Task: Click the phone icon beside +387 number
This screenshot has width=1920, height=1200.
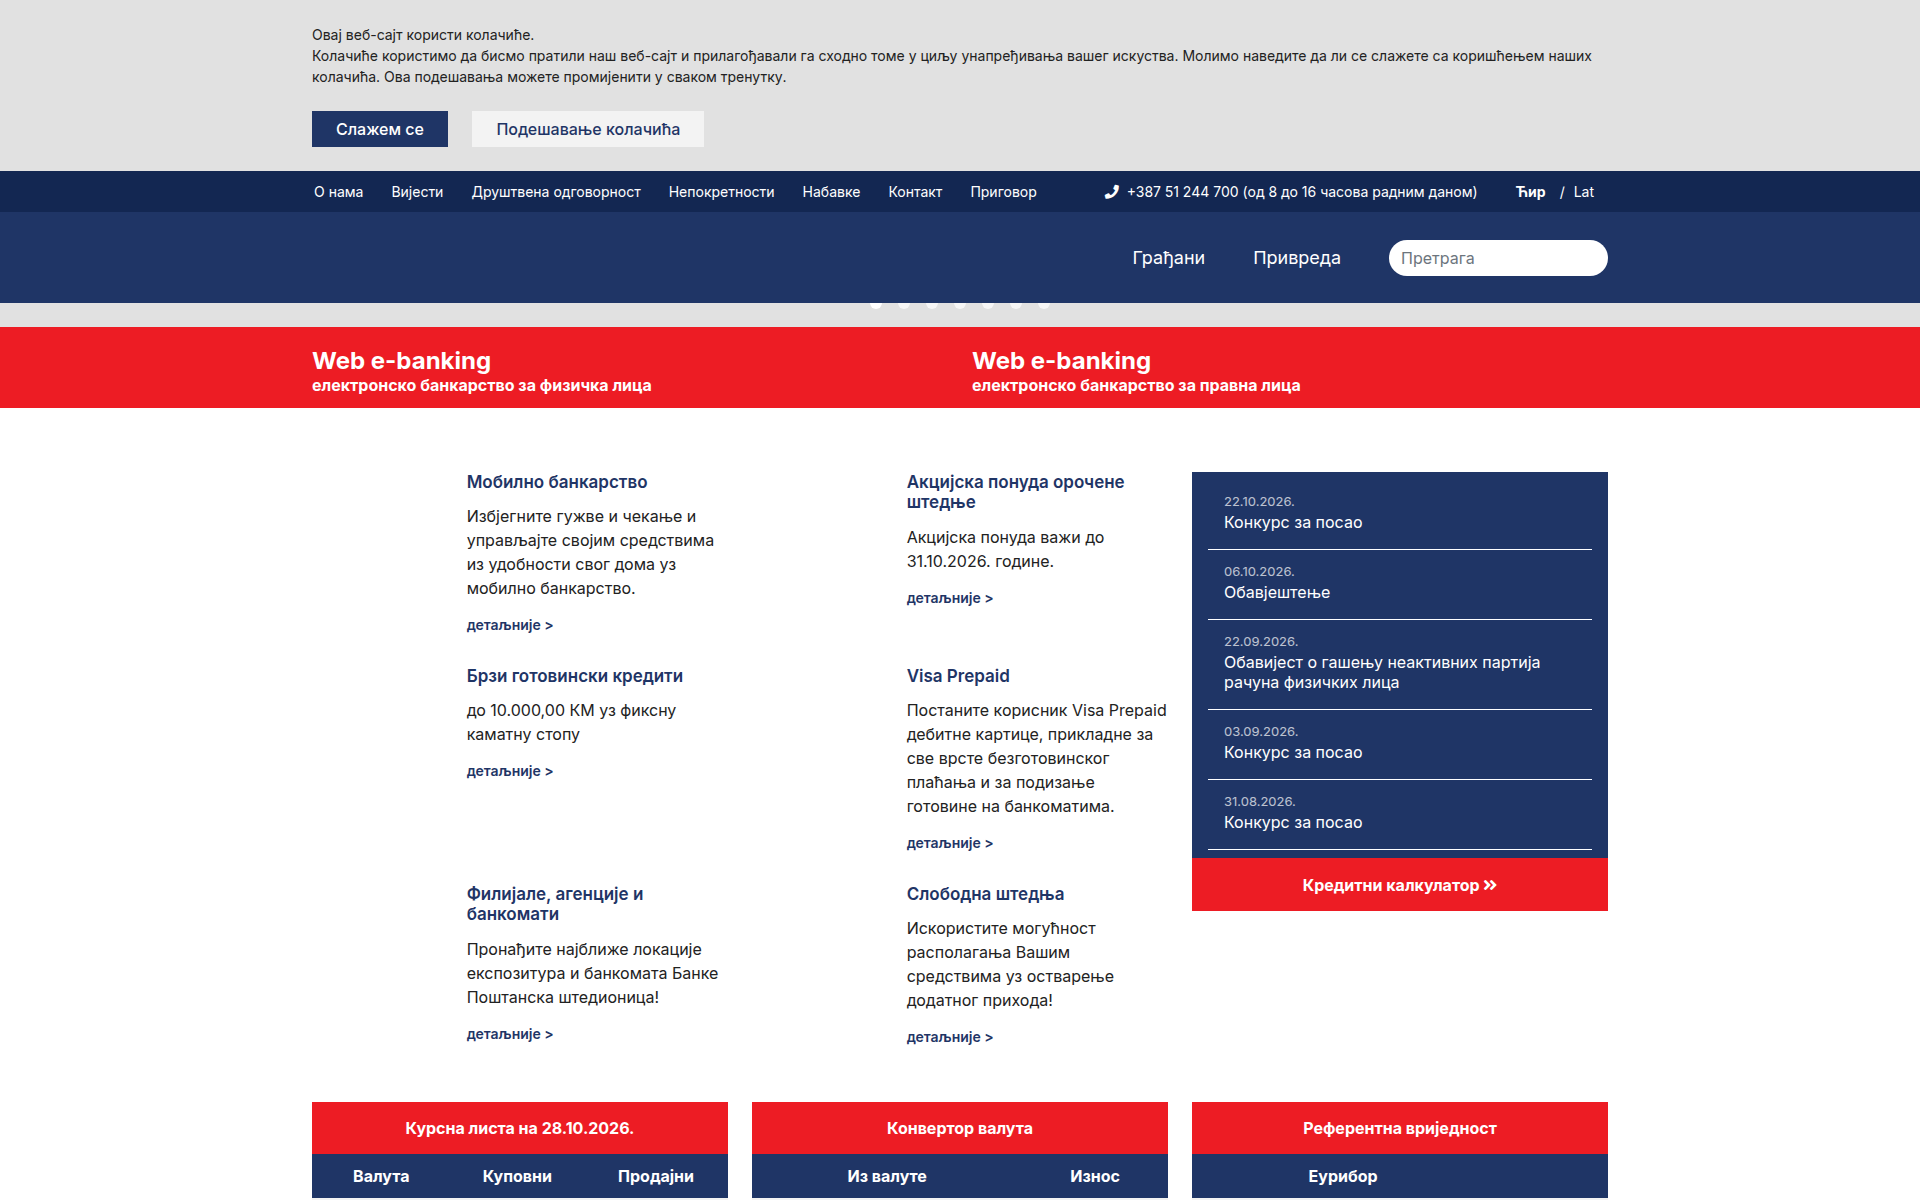Action: [x=1111, y=192]
